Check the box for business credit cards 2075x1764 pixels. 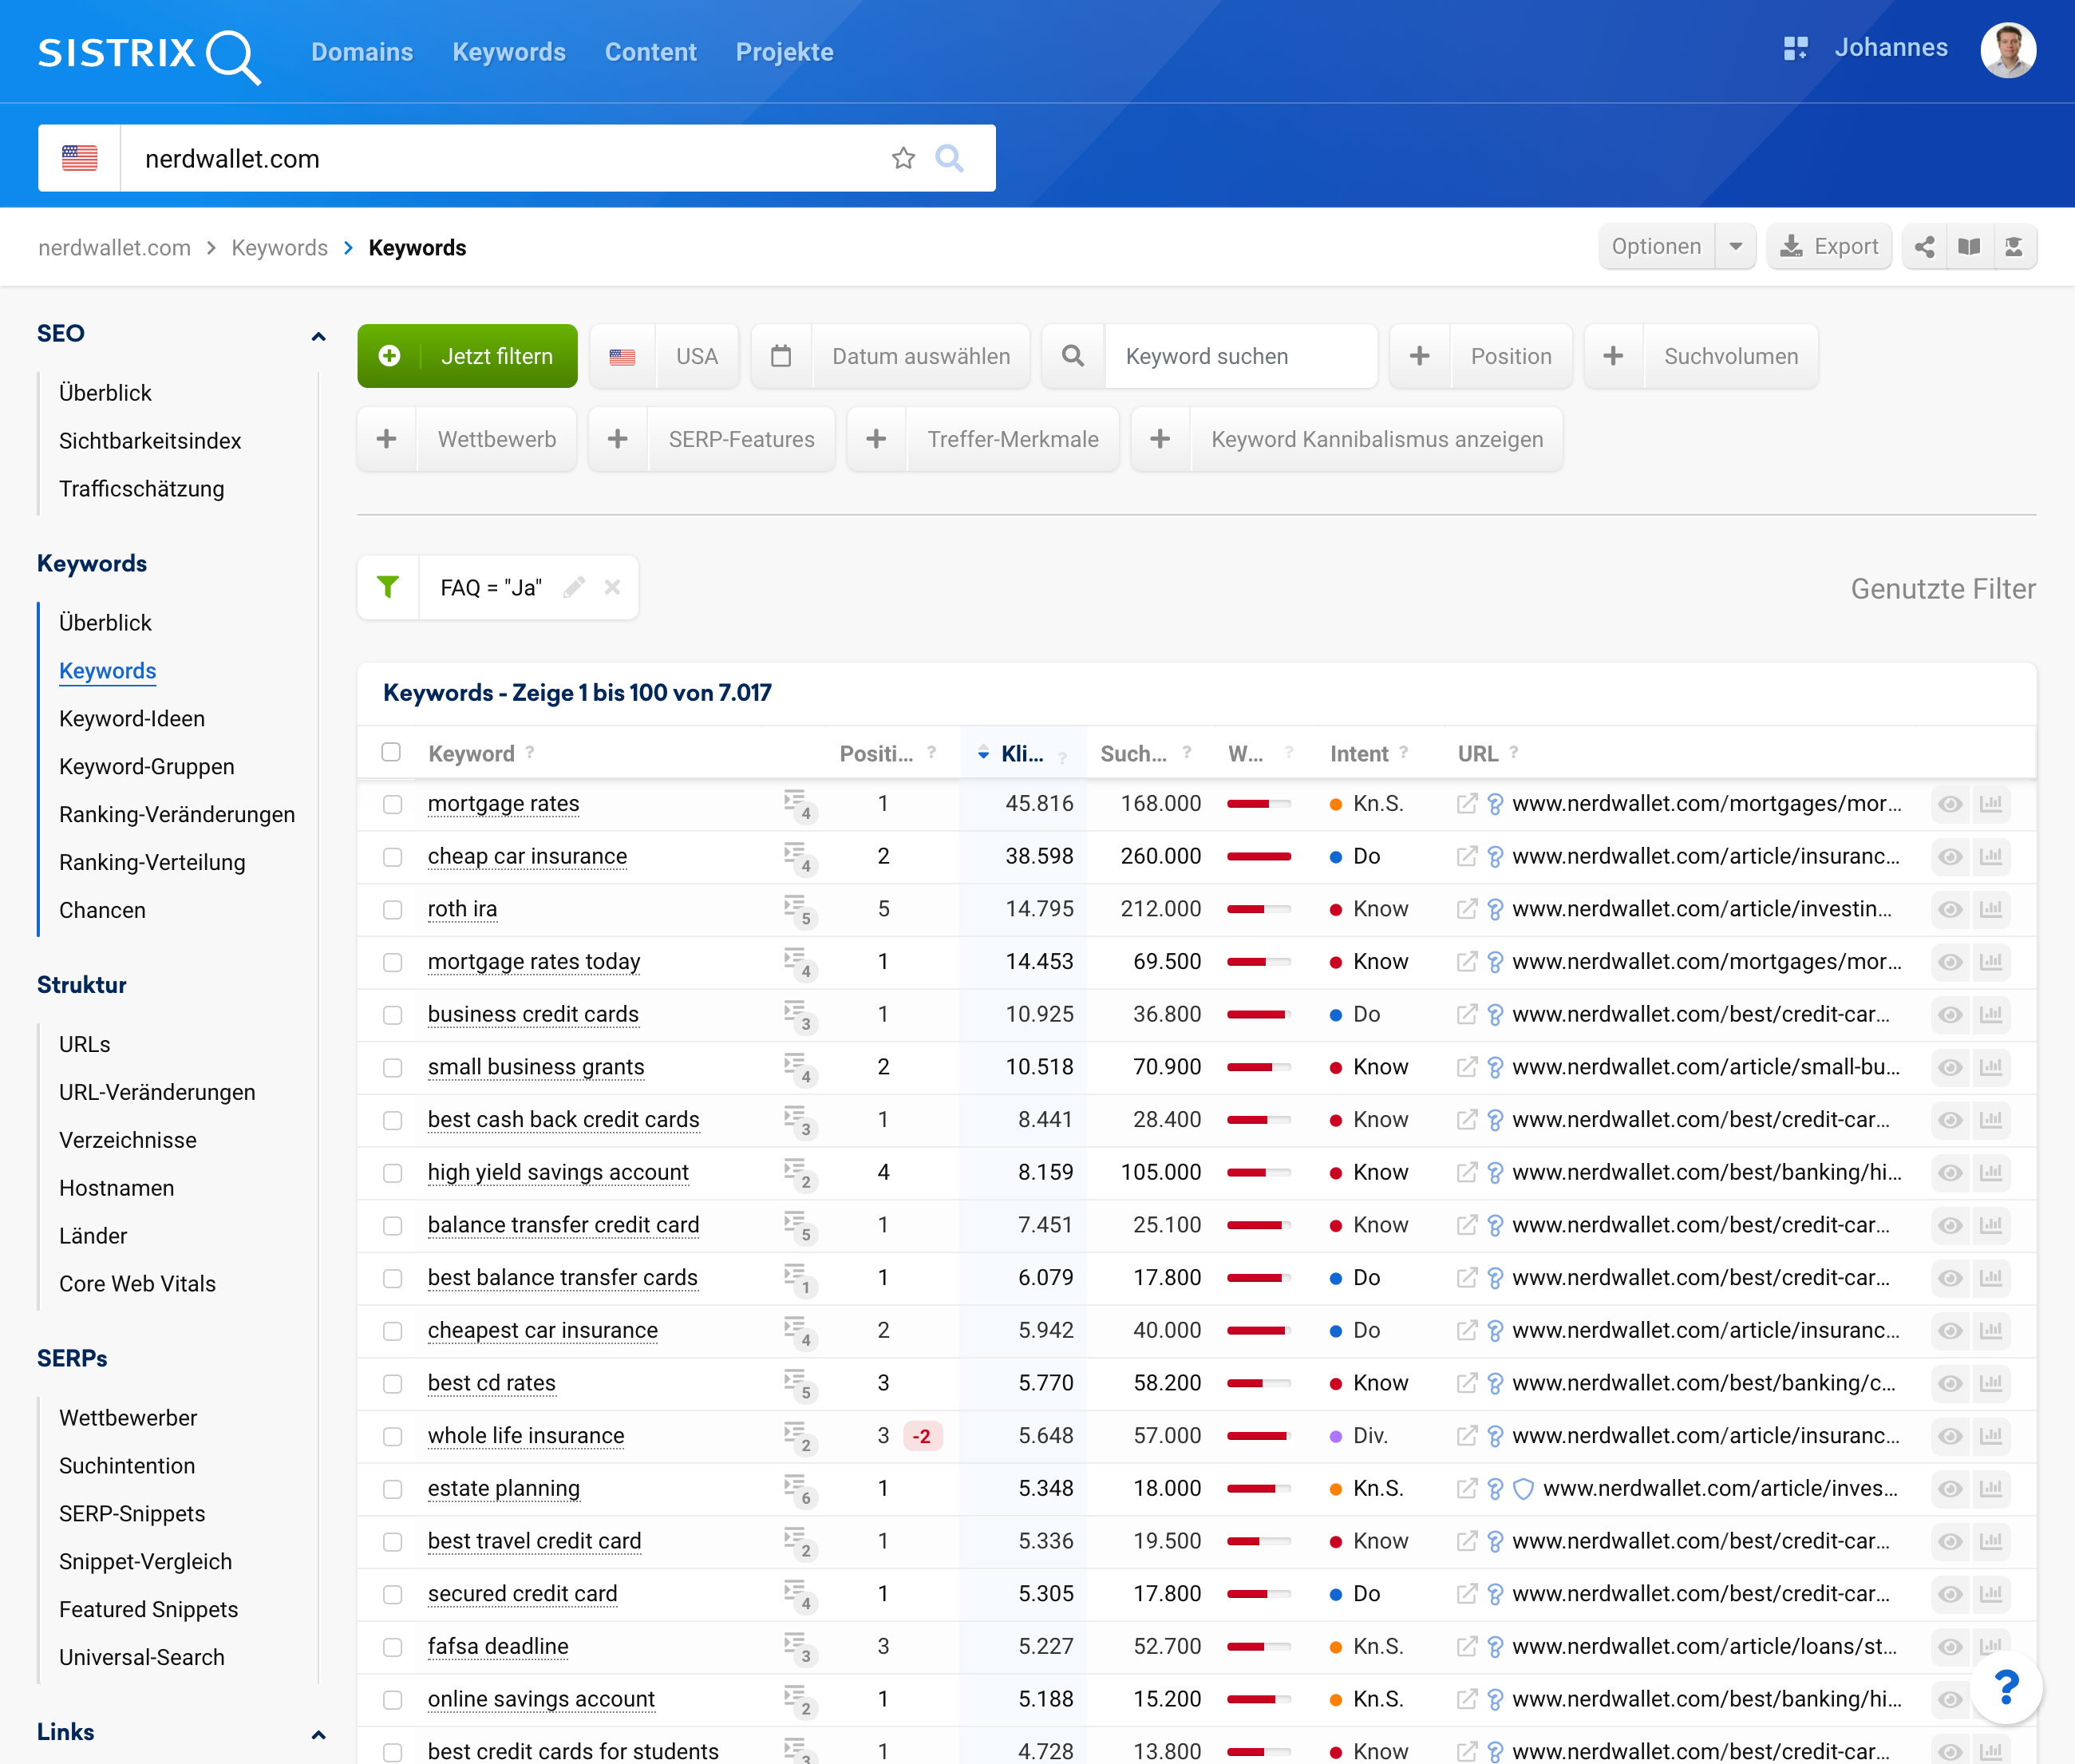point(392,1015)
